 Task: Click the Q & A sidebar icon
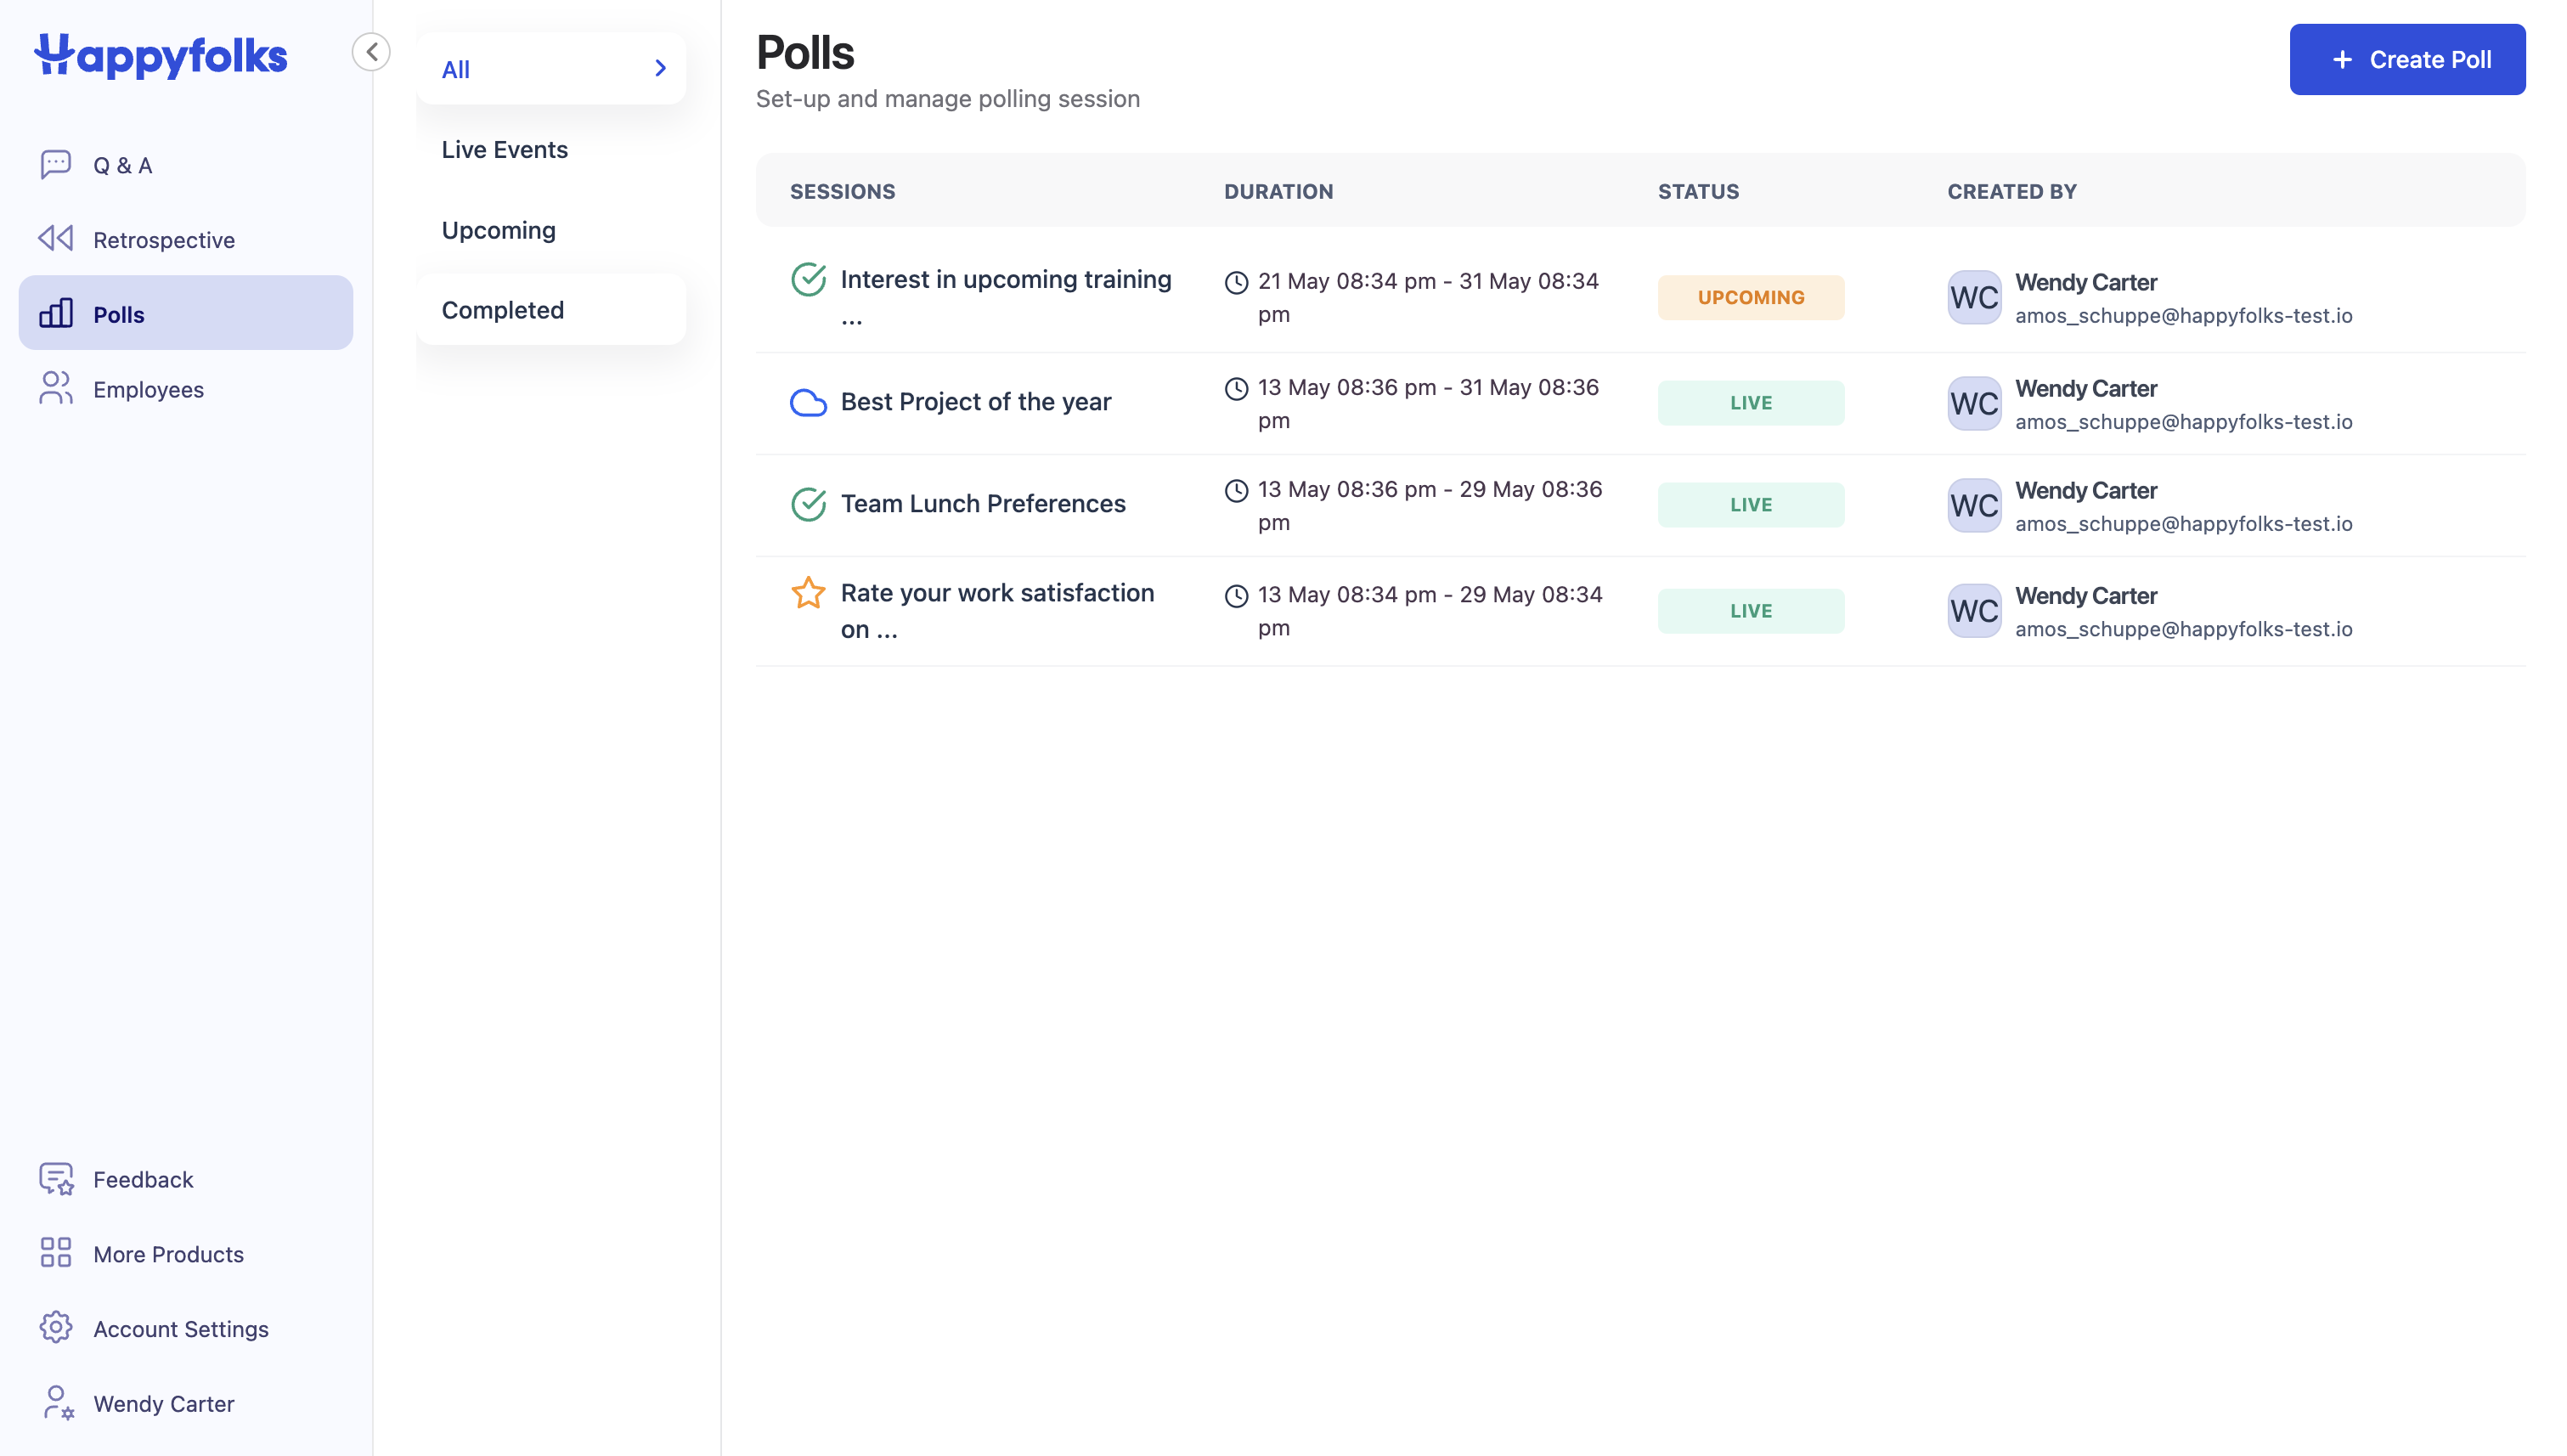[53, 162]
